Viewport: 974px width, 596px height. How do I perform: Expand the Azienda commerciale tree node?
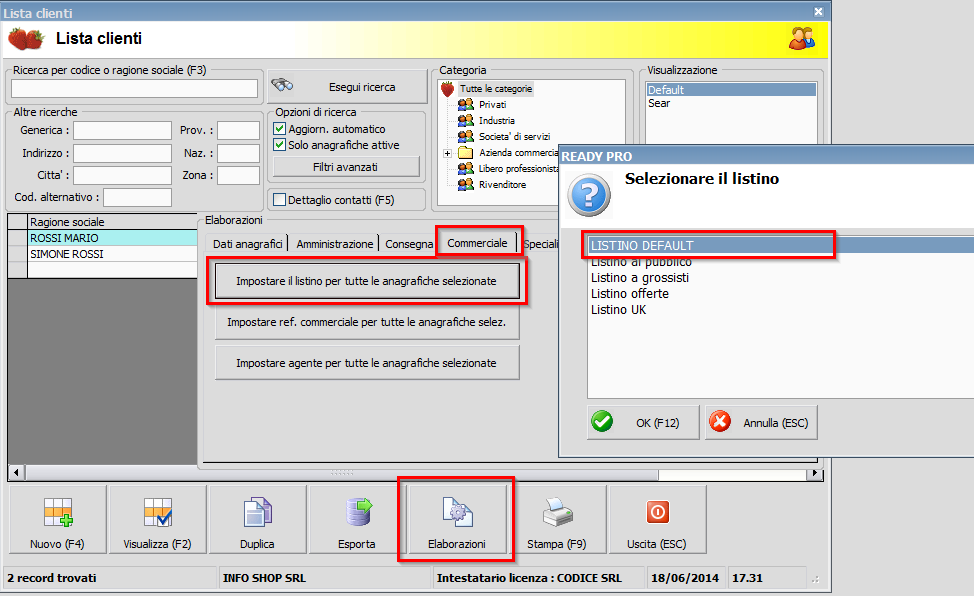pos(447,153)
